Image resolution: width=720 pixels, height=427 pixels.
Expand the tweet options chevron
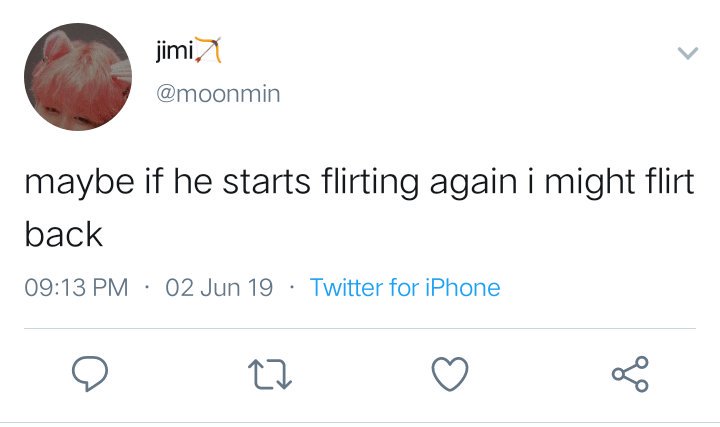688,53
